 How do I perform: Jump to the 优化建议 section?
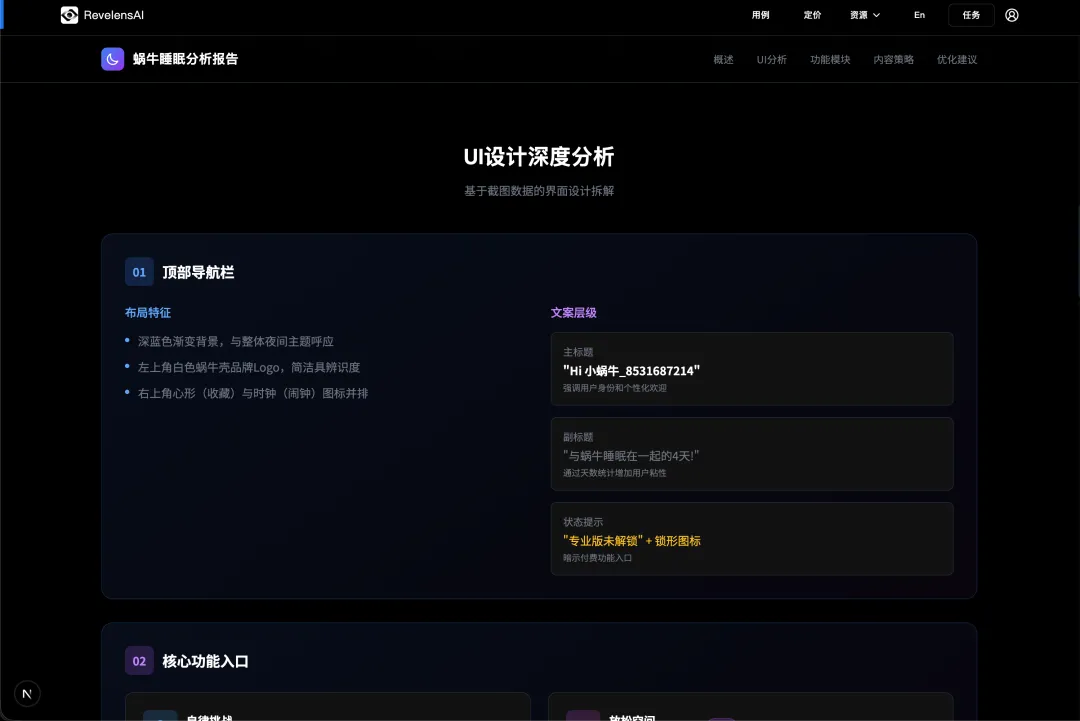957,60
